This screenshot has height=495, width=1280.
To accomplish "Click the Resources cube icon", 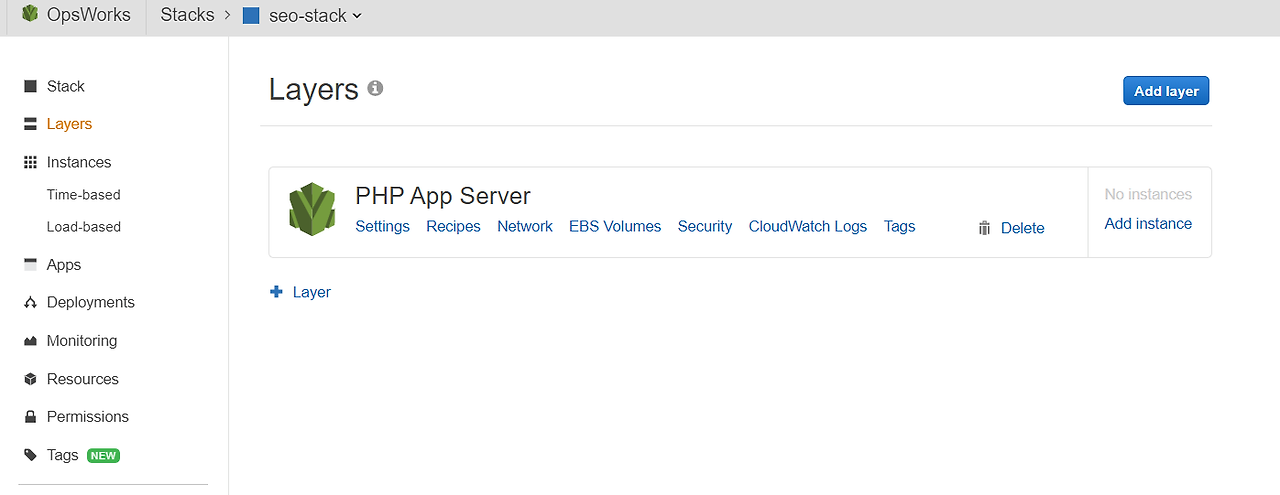I will 30,379.
